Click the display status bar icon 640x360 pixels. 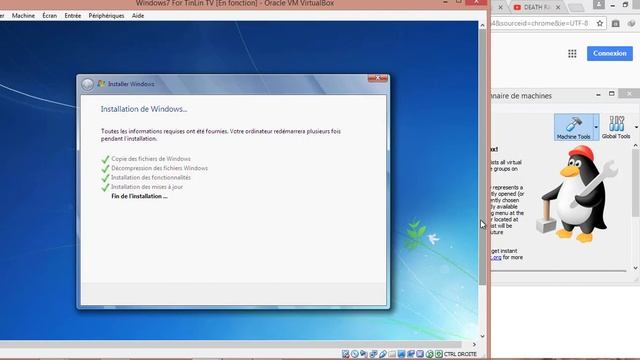click(401, 354)
